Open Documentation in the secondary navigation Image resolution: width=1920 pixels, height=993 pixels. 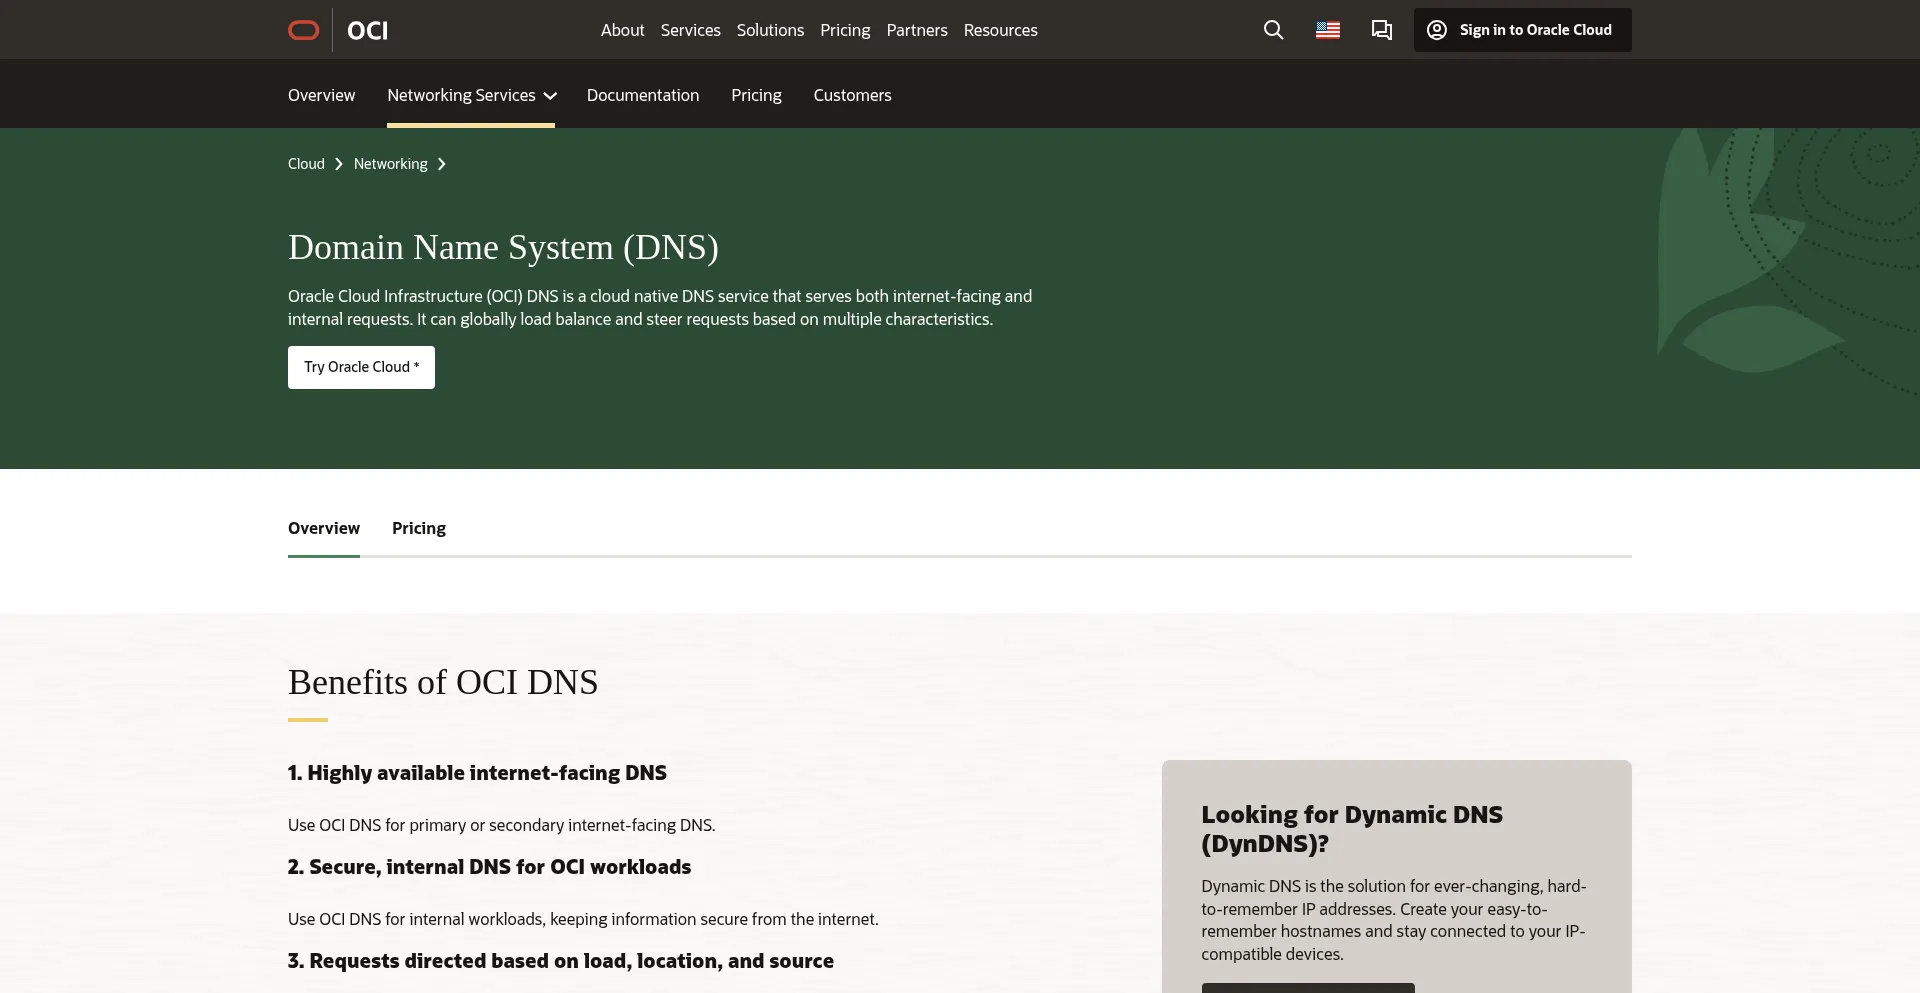642,95
